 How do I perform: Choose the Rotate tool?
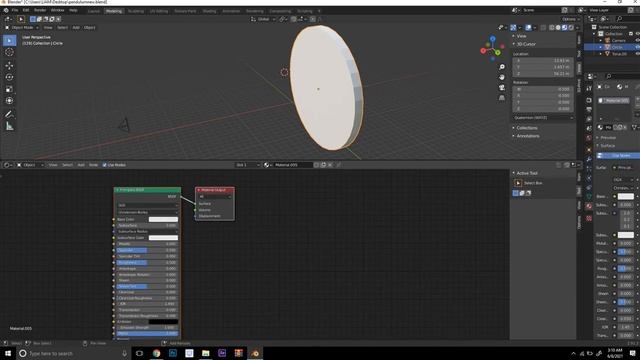click(9, 77)
